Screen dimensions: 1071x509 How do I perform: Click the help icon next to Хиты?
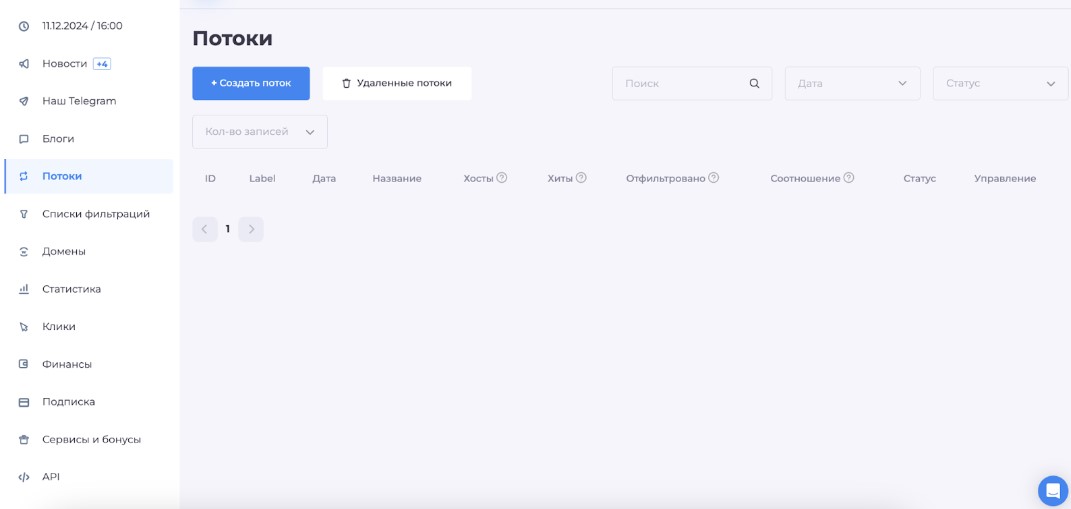click(581, 178)
